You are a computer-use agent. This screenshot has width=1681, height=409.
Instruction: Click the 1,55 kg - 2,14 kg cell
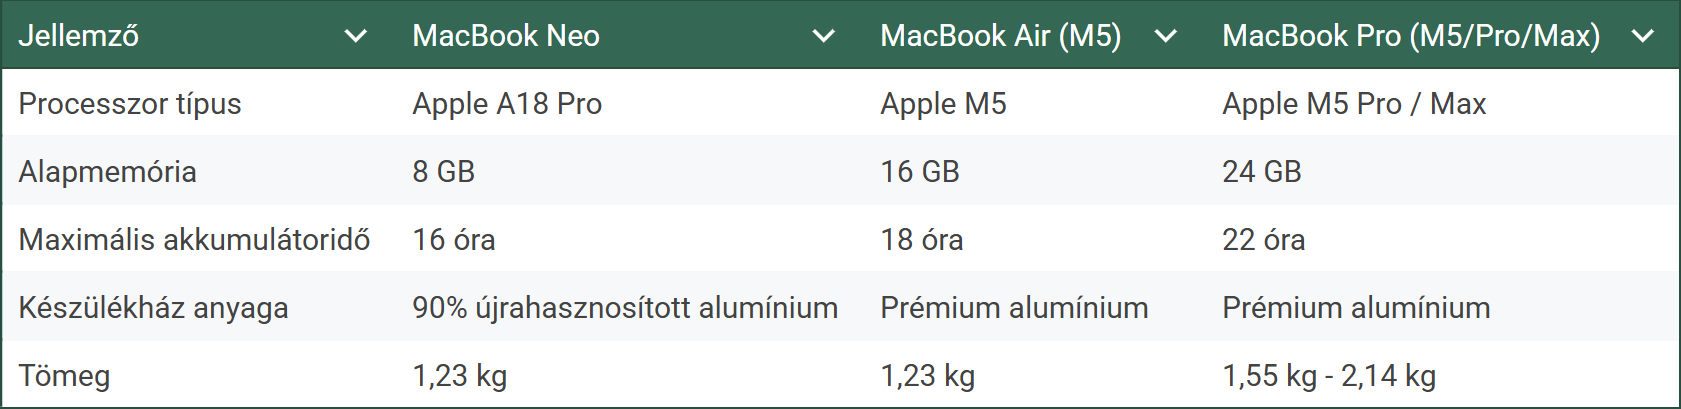[1329, 376]
